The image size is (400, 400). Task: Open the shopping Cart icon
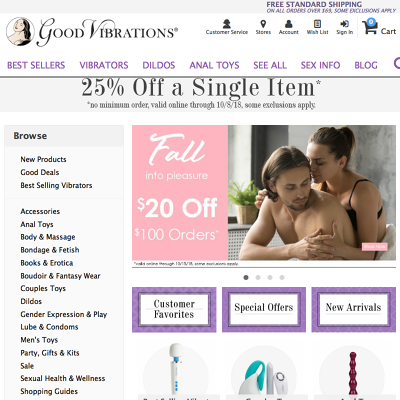(370, 27)
